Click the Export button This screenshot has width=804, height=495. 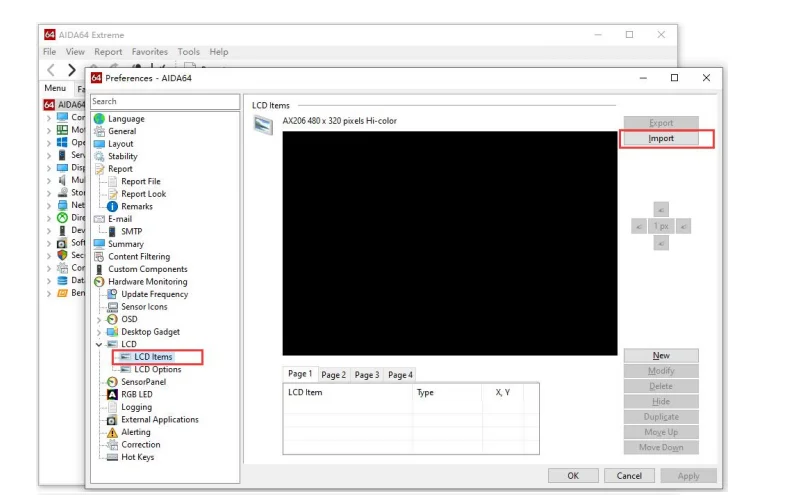coord(661,123)
